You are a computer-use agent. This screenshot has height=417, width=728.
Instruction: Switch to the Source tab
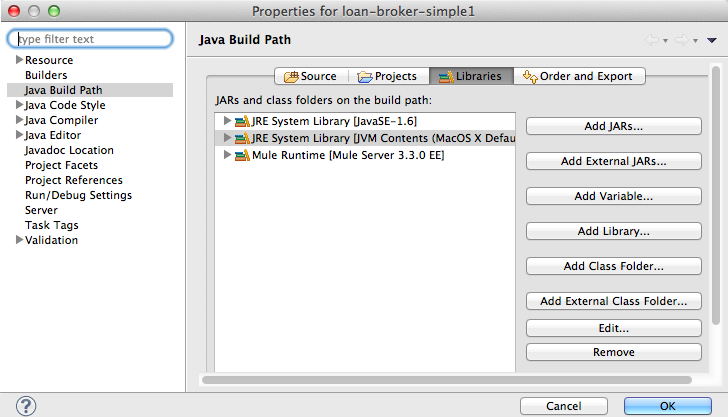311,76
